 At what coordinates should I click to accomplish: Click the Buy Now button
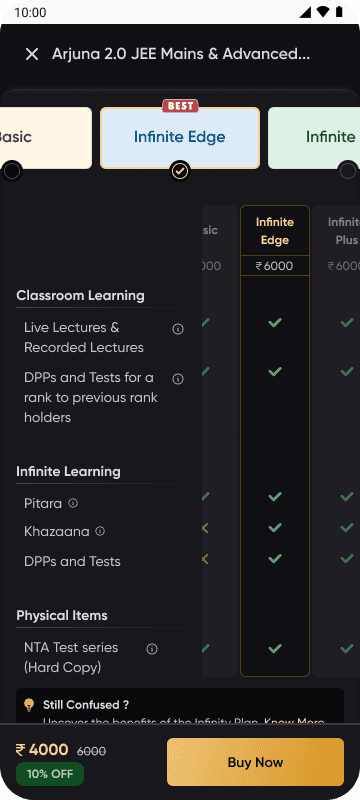[255, 762]
